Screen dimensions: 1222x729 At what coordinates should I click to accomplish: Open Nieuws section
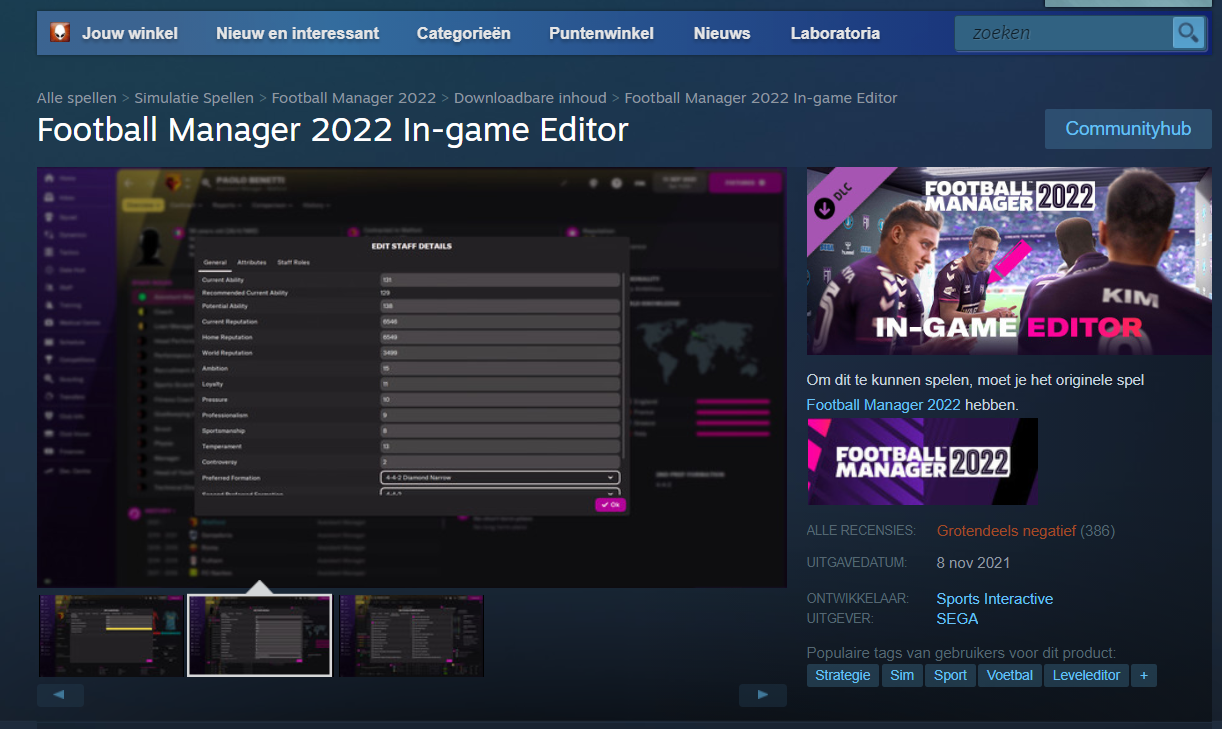[722, 33]
